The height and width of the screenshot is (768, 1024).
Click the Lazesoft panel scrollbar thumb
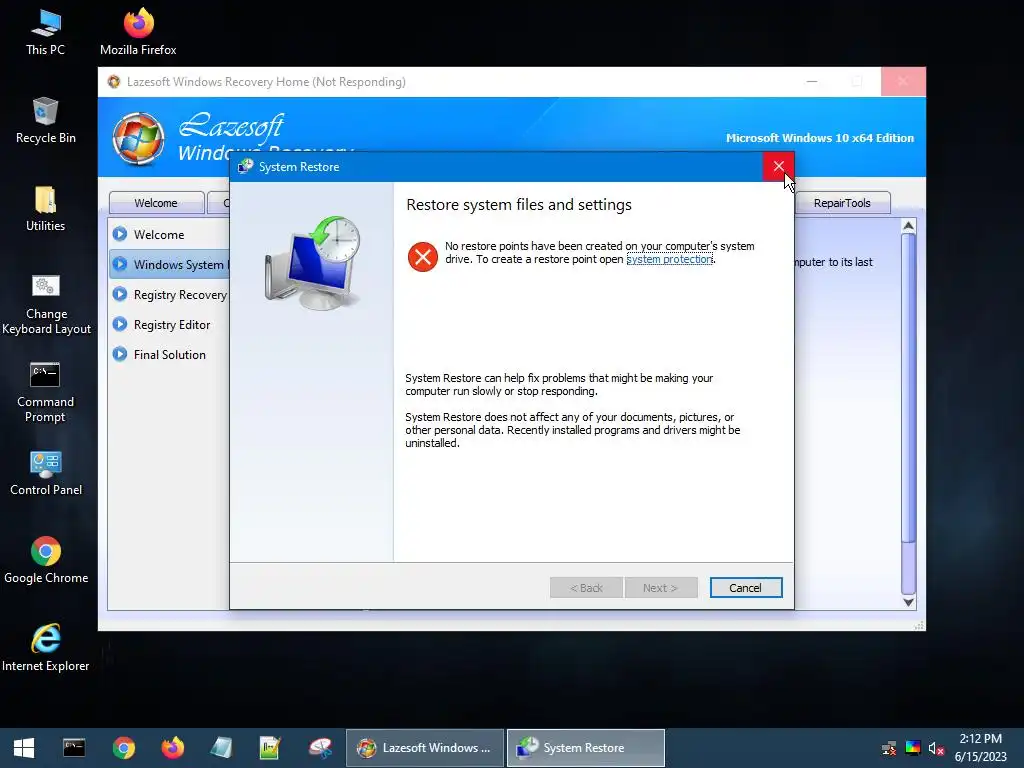coord(908,388)
